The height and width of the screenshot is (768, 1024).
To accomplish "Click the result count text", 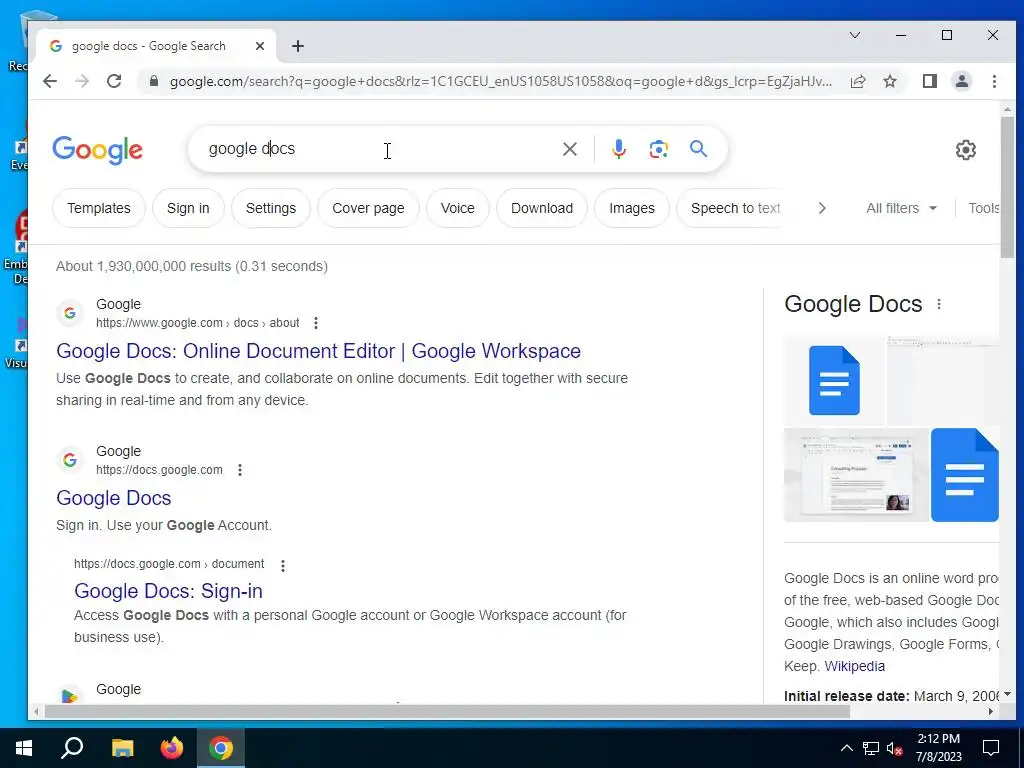I will [192, 266].
